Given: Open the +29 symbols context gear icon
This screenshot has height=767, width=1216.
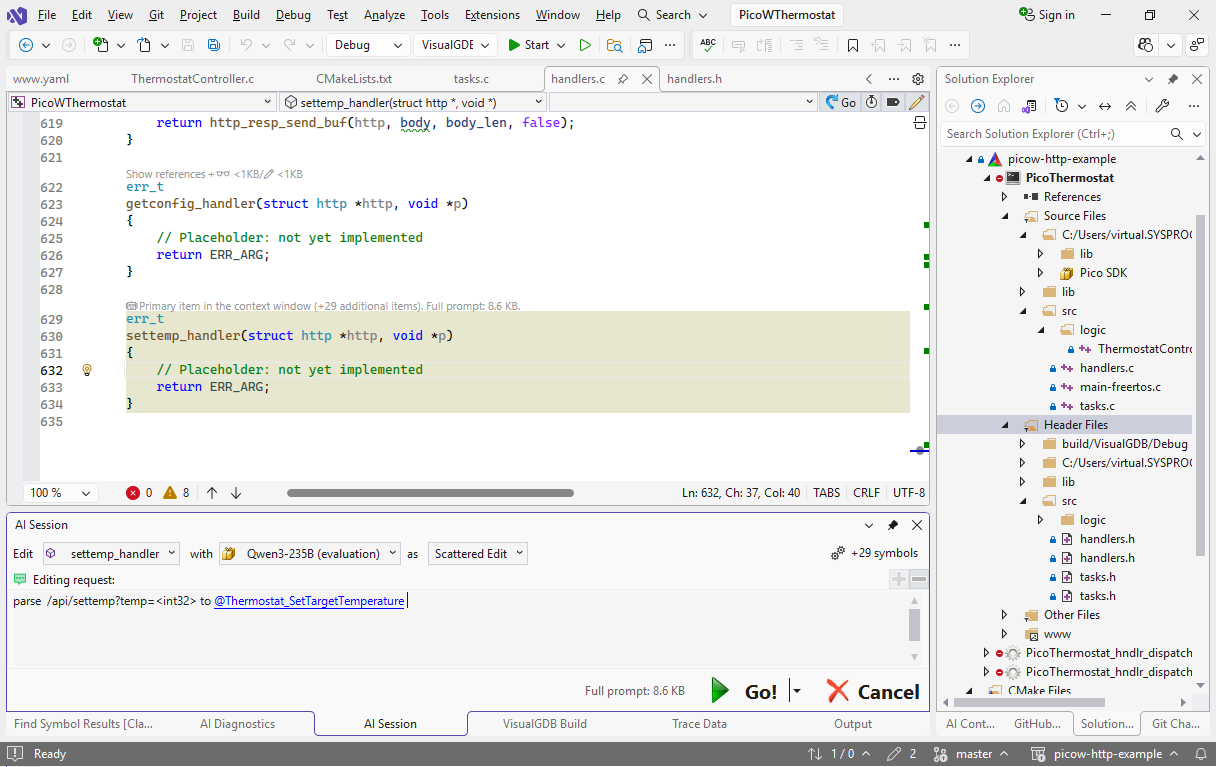Looking at the screenshot, I should (838, 553).
